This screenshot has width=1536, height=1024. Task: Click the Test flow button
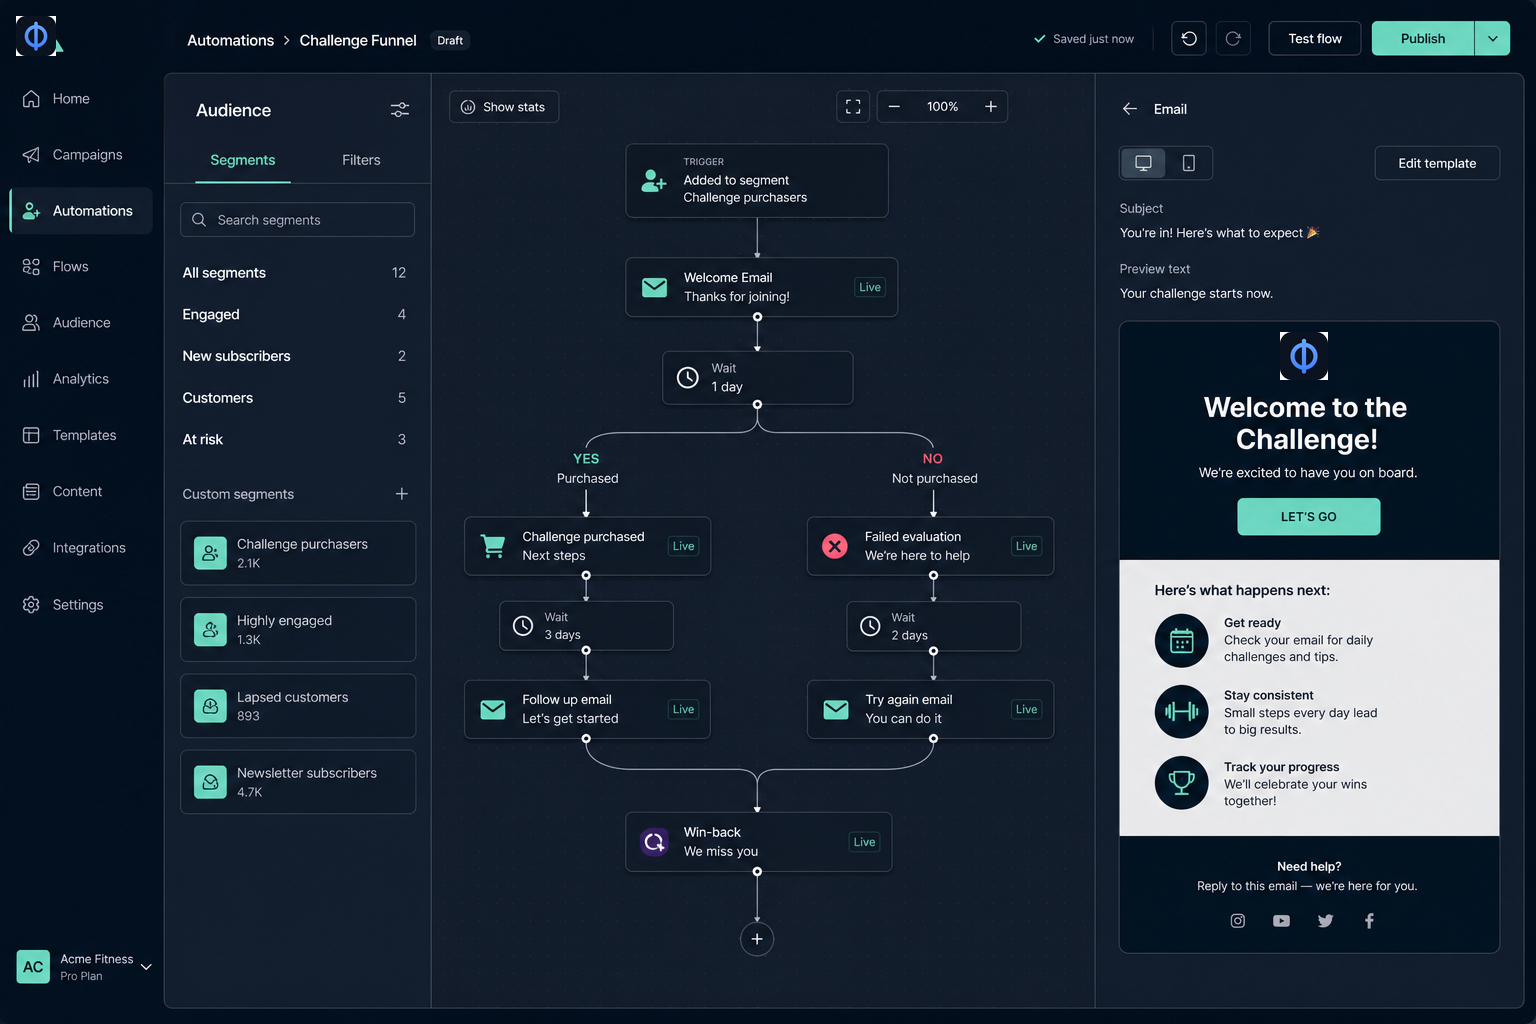1315,38
